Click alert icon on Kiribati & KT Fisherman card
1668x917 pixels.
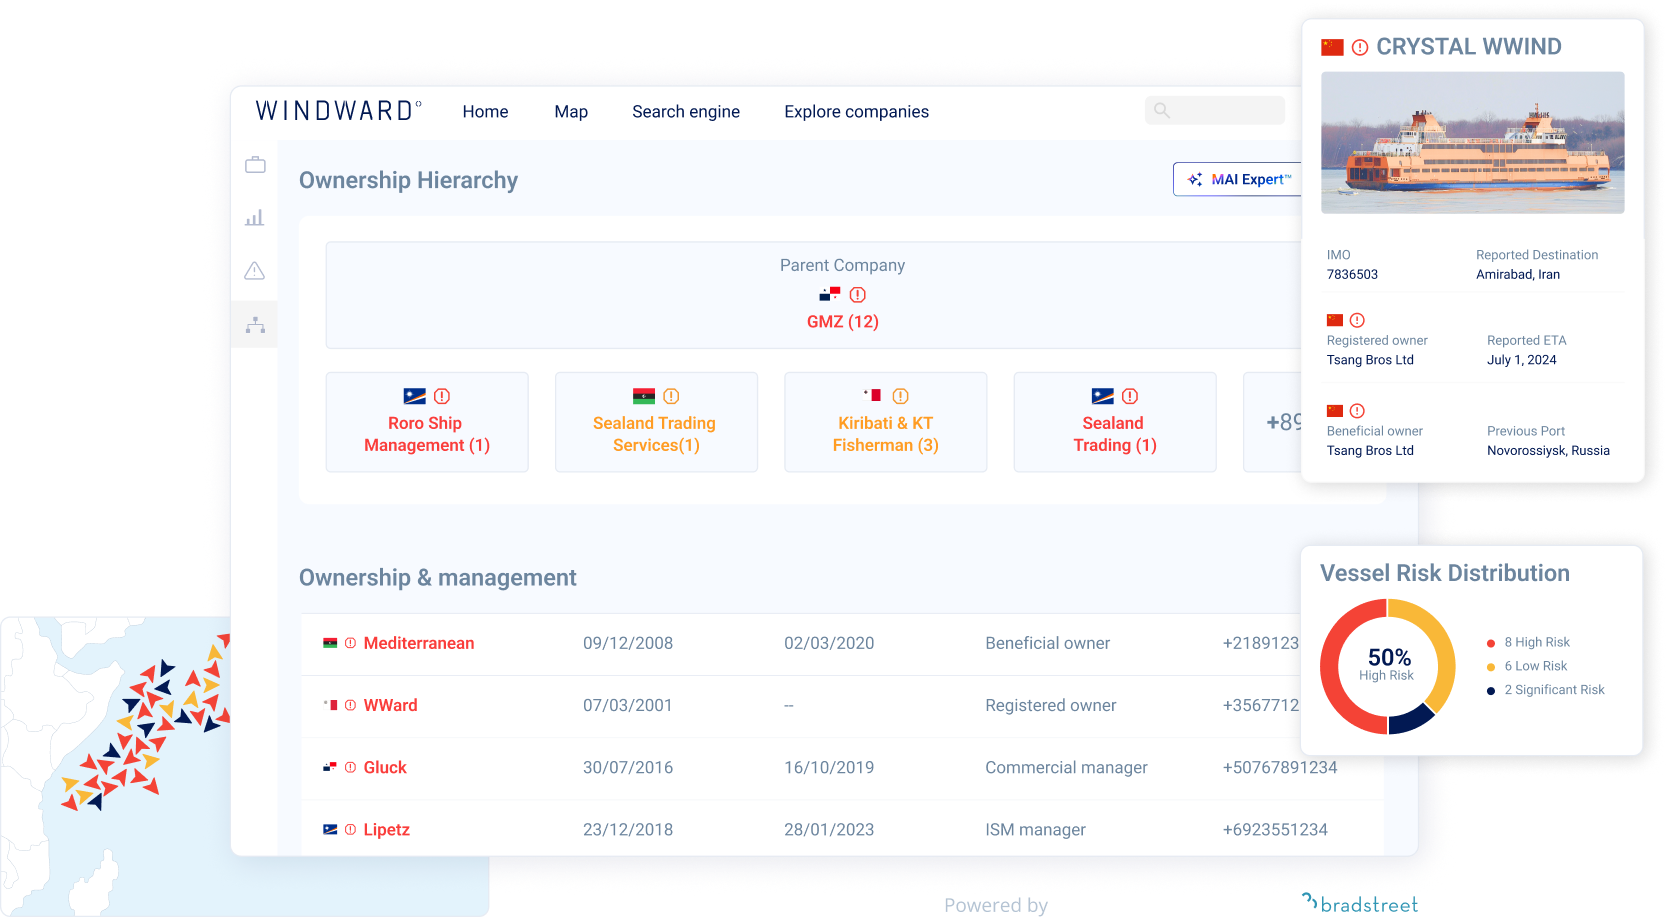900,396
